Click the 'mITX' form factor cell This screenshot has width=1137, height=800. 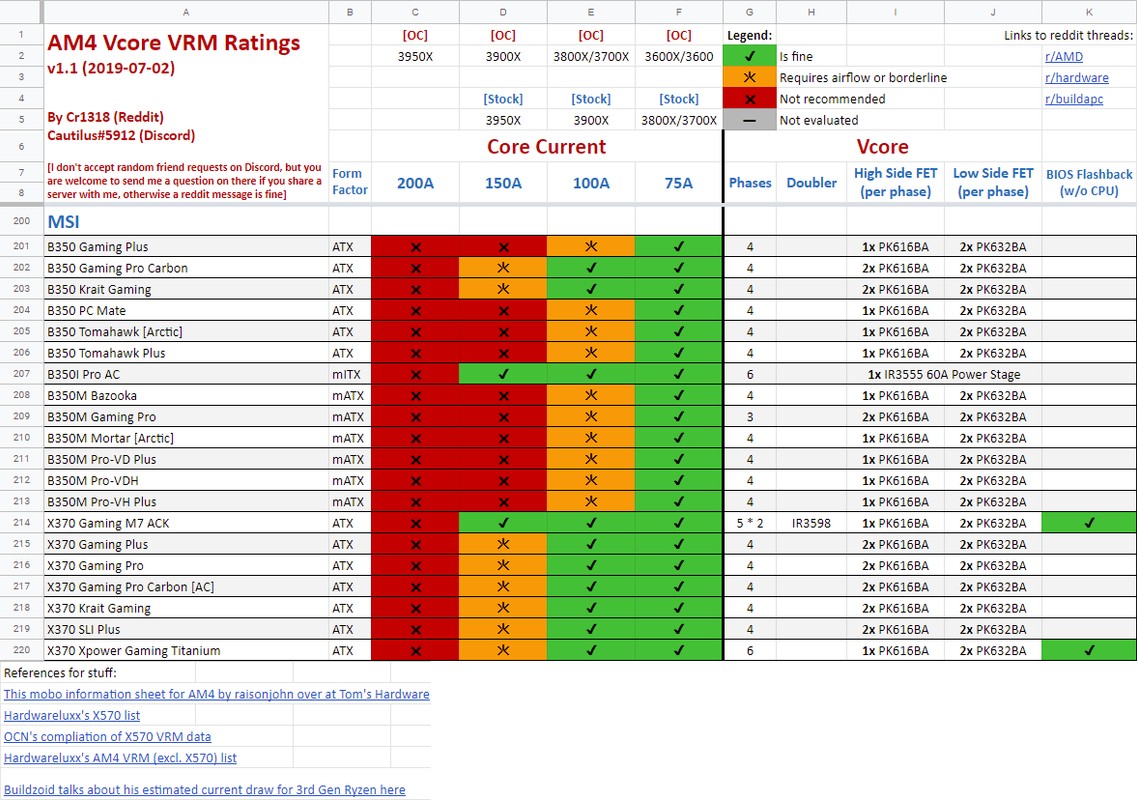(350, 374)
